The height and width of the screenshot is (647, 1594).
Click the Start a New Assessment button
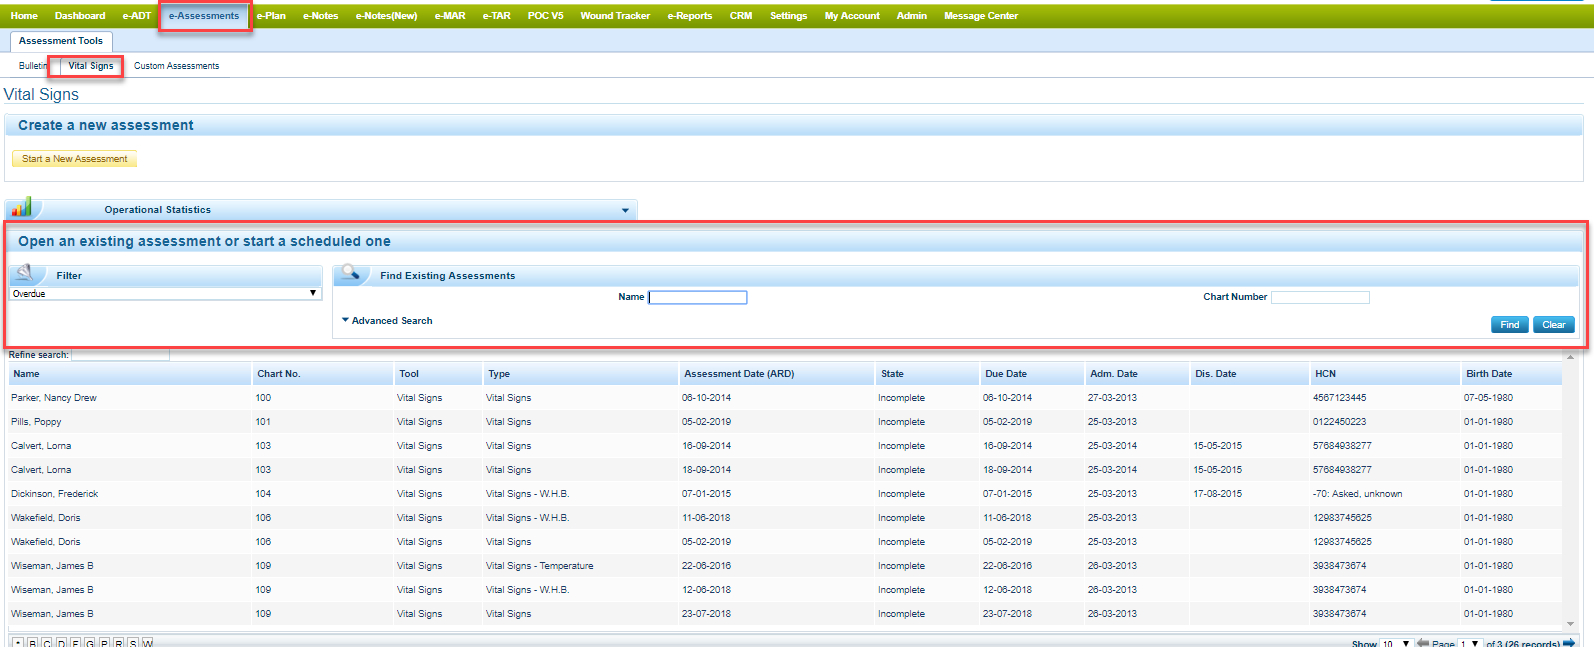[75, 159]
